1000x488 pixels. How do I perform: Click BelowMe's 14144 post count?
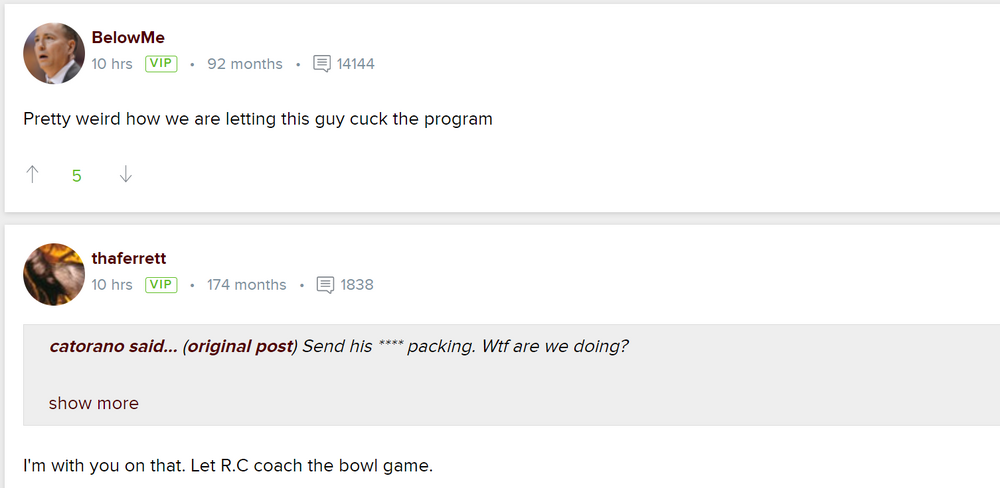coord(356,64)
